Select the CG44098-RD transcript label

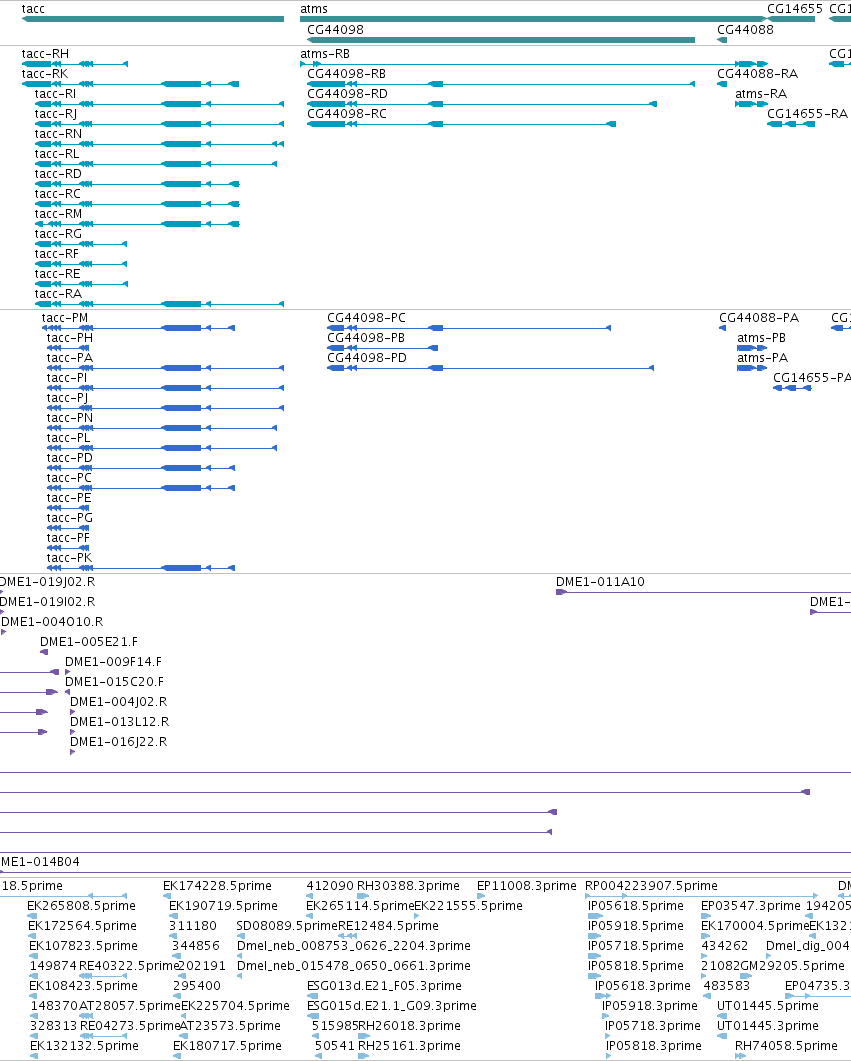click(348, 94)
